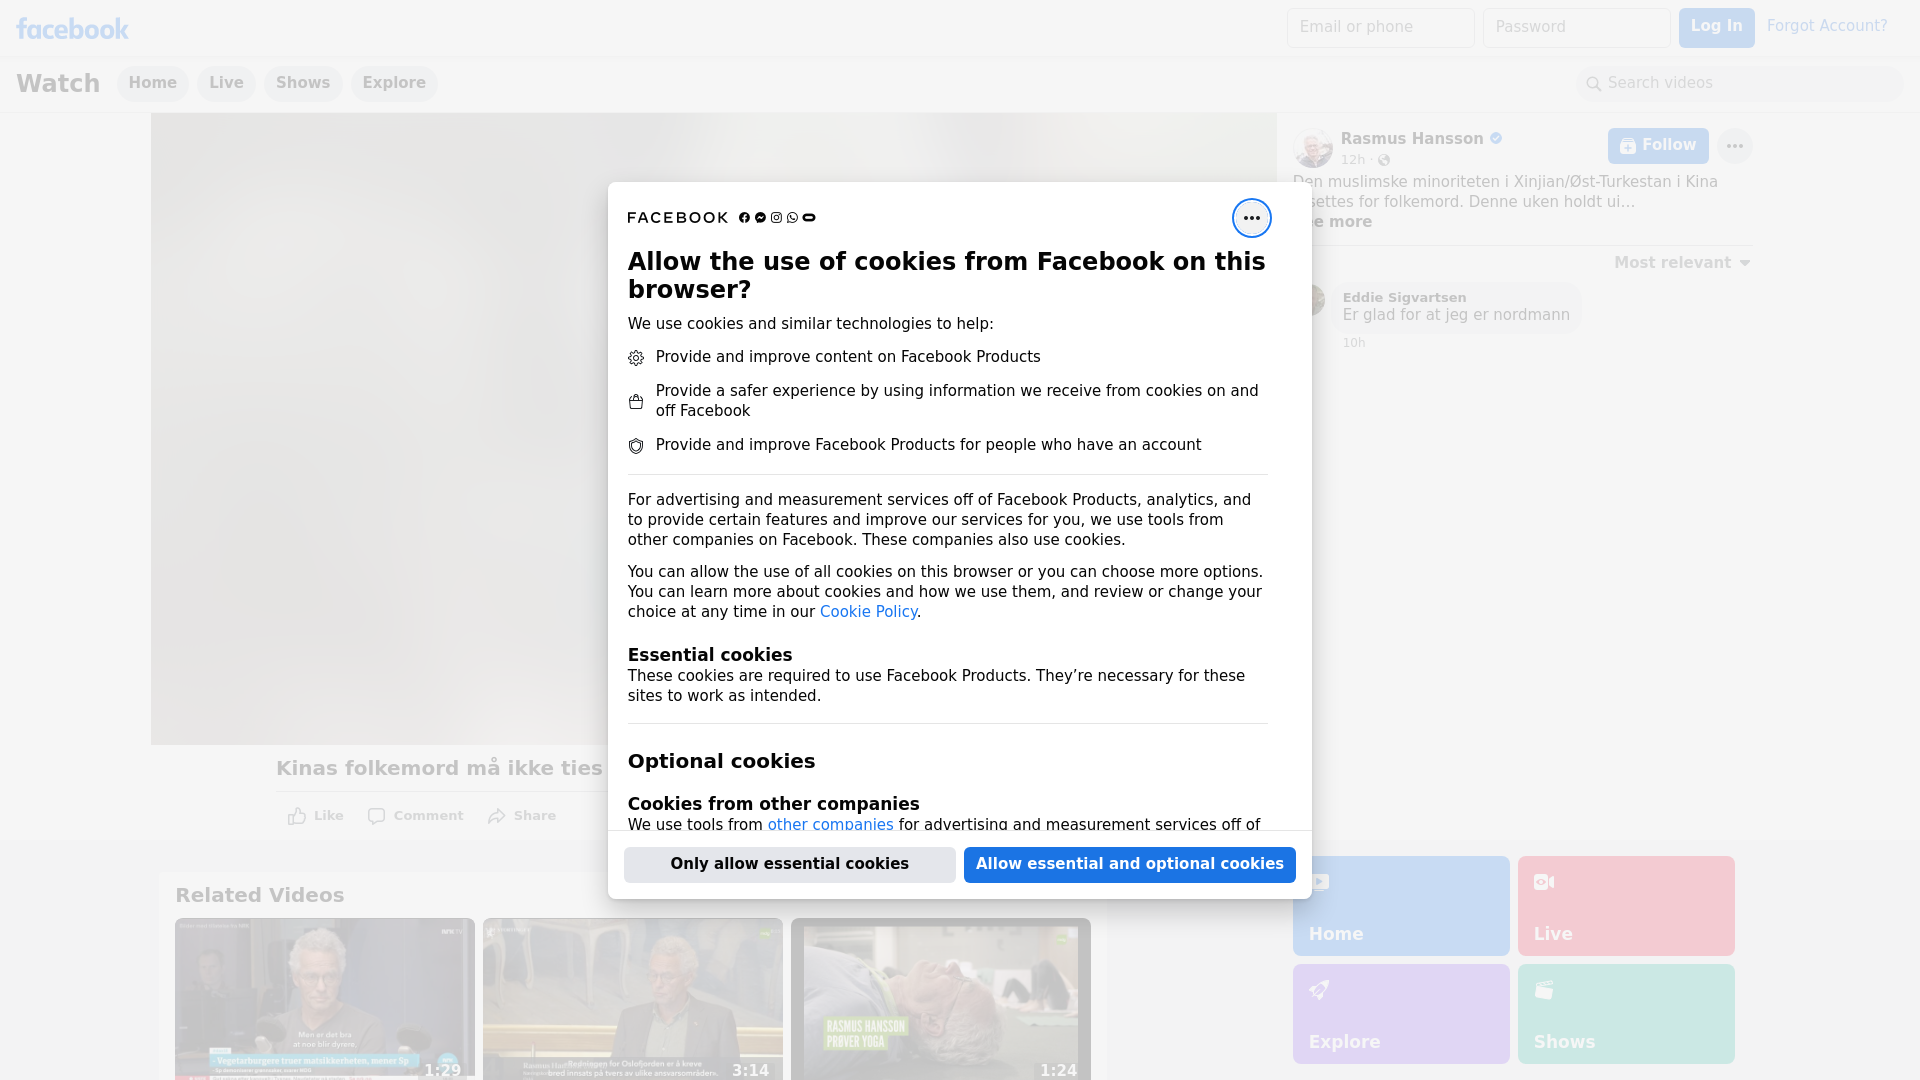This screenshot has width=1920, height=1080.
Task: Click the Comment speech bubble icon
Action: (376, 816)
